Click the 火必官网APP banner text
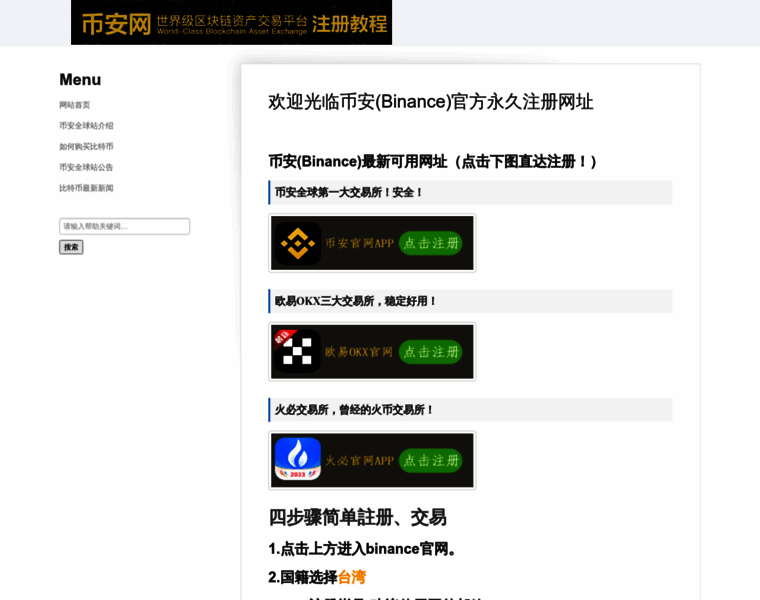 point(360,460)
